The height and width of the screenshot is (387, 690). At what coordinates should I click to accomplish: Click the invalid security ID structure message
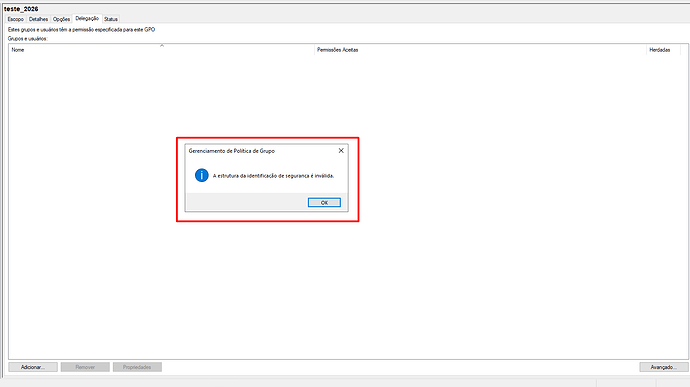pos(273,176)
